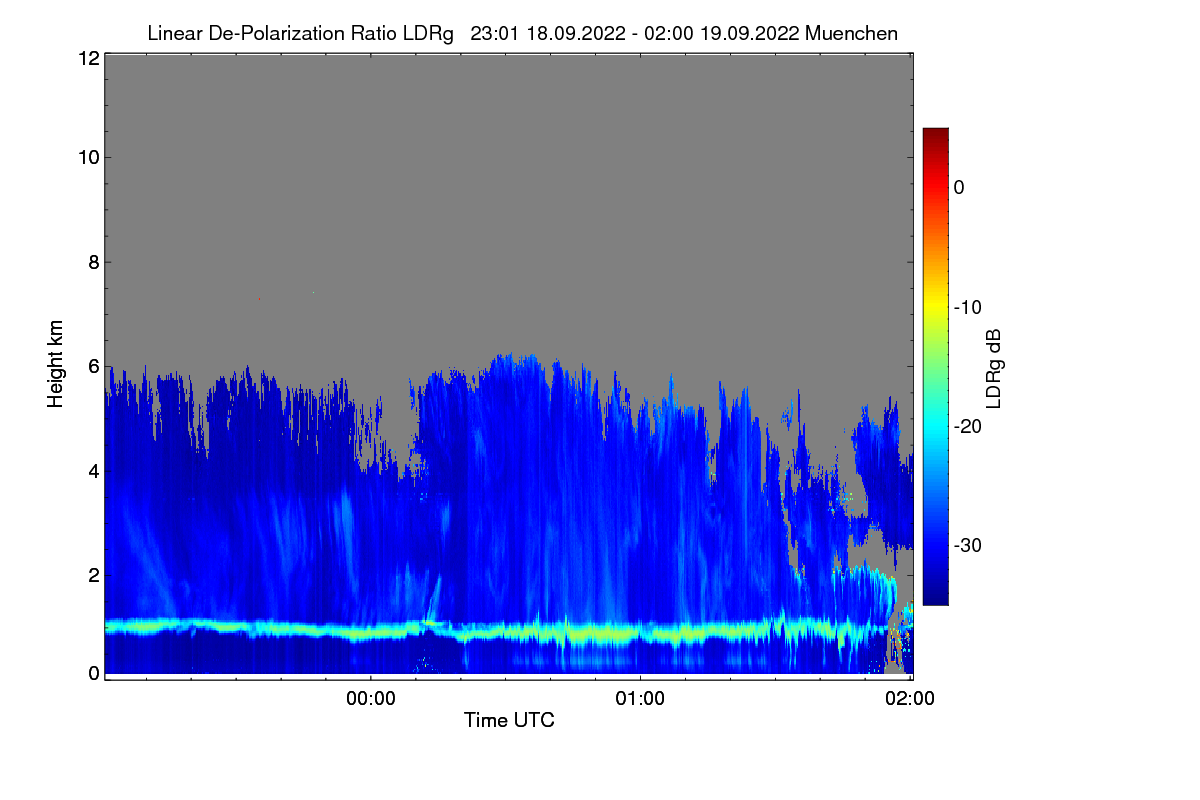Image resolution: width=1200 pixels, height=800 pixels.
Task: Click the '0' colorbar tick value
Action: 959,187
